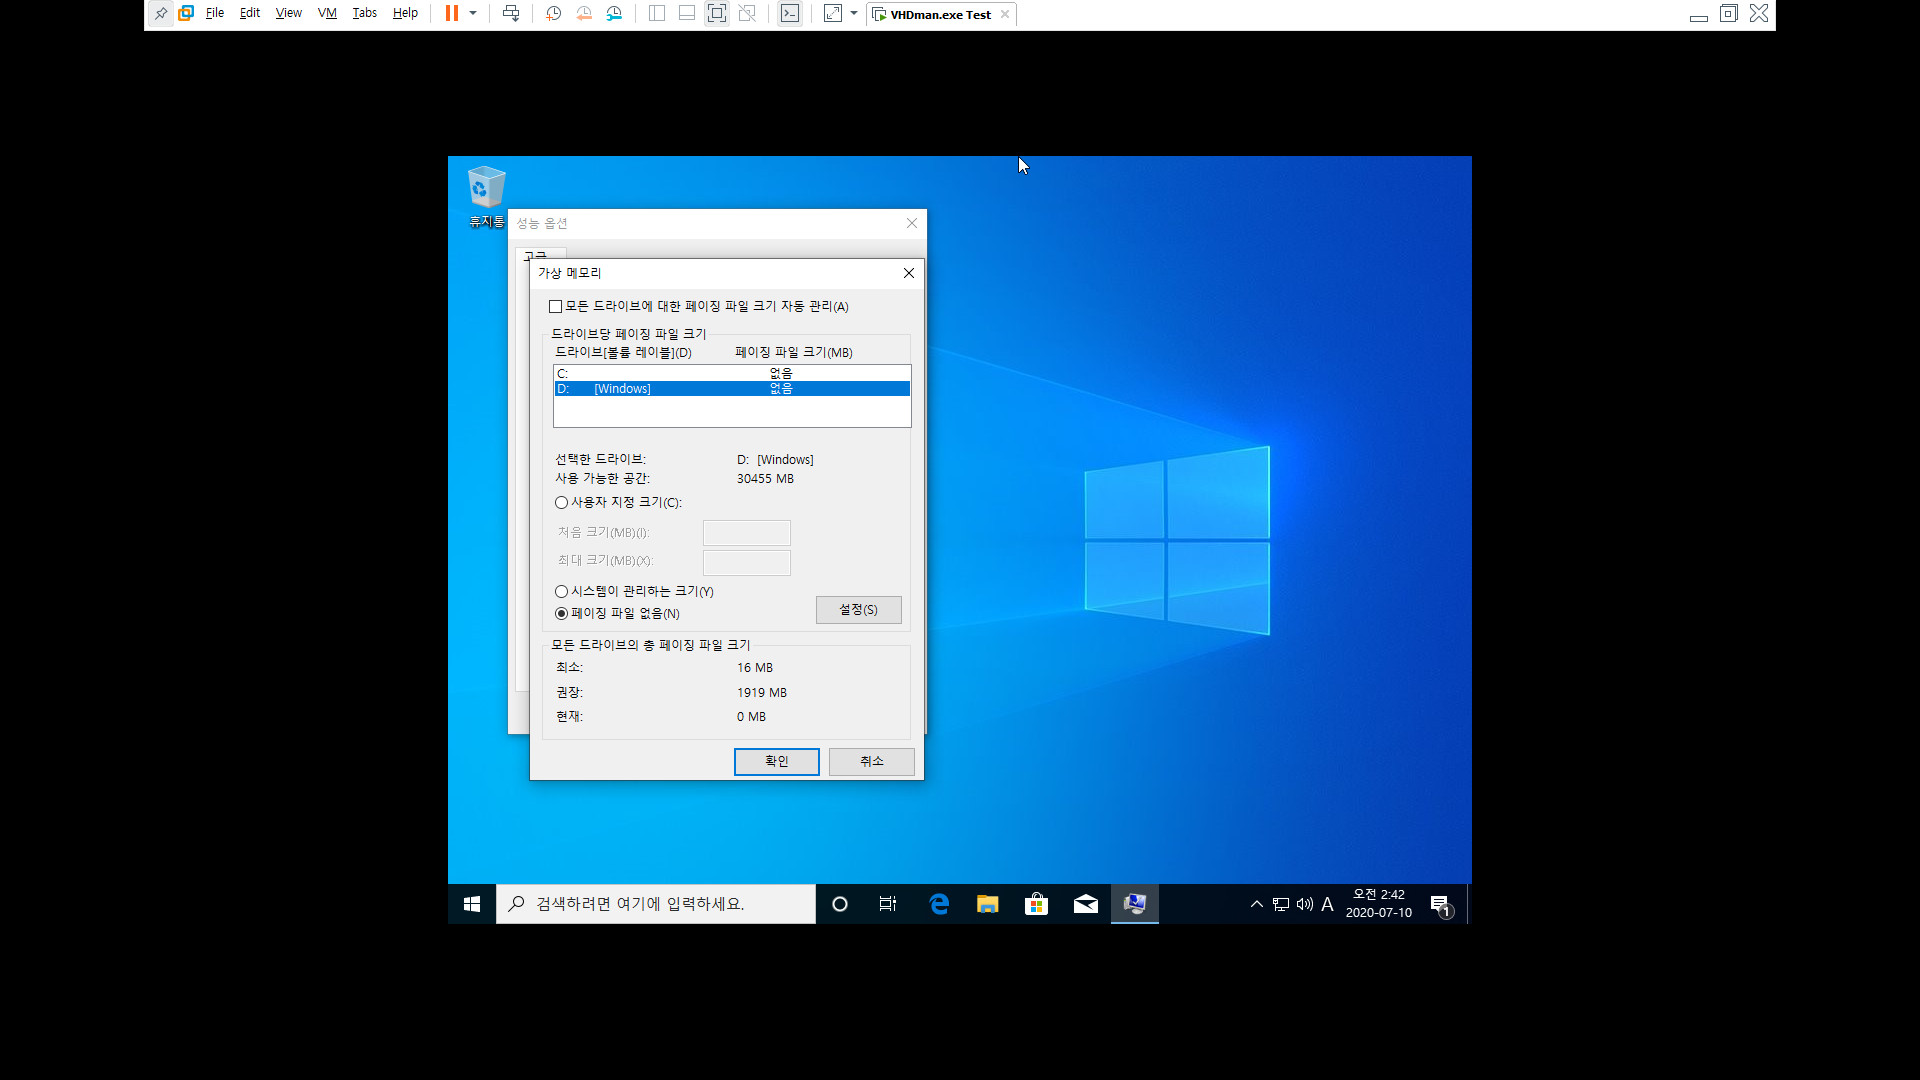This screenshot has height=1080, width=1920.
Task: Open the Mail app from the taskbar
Action: 1086,904
